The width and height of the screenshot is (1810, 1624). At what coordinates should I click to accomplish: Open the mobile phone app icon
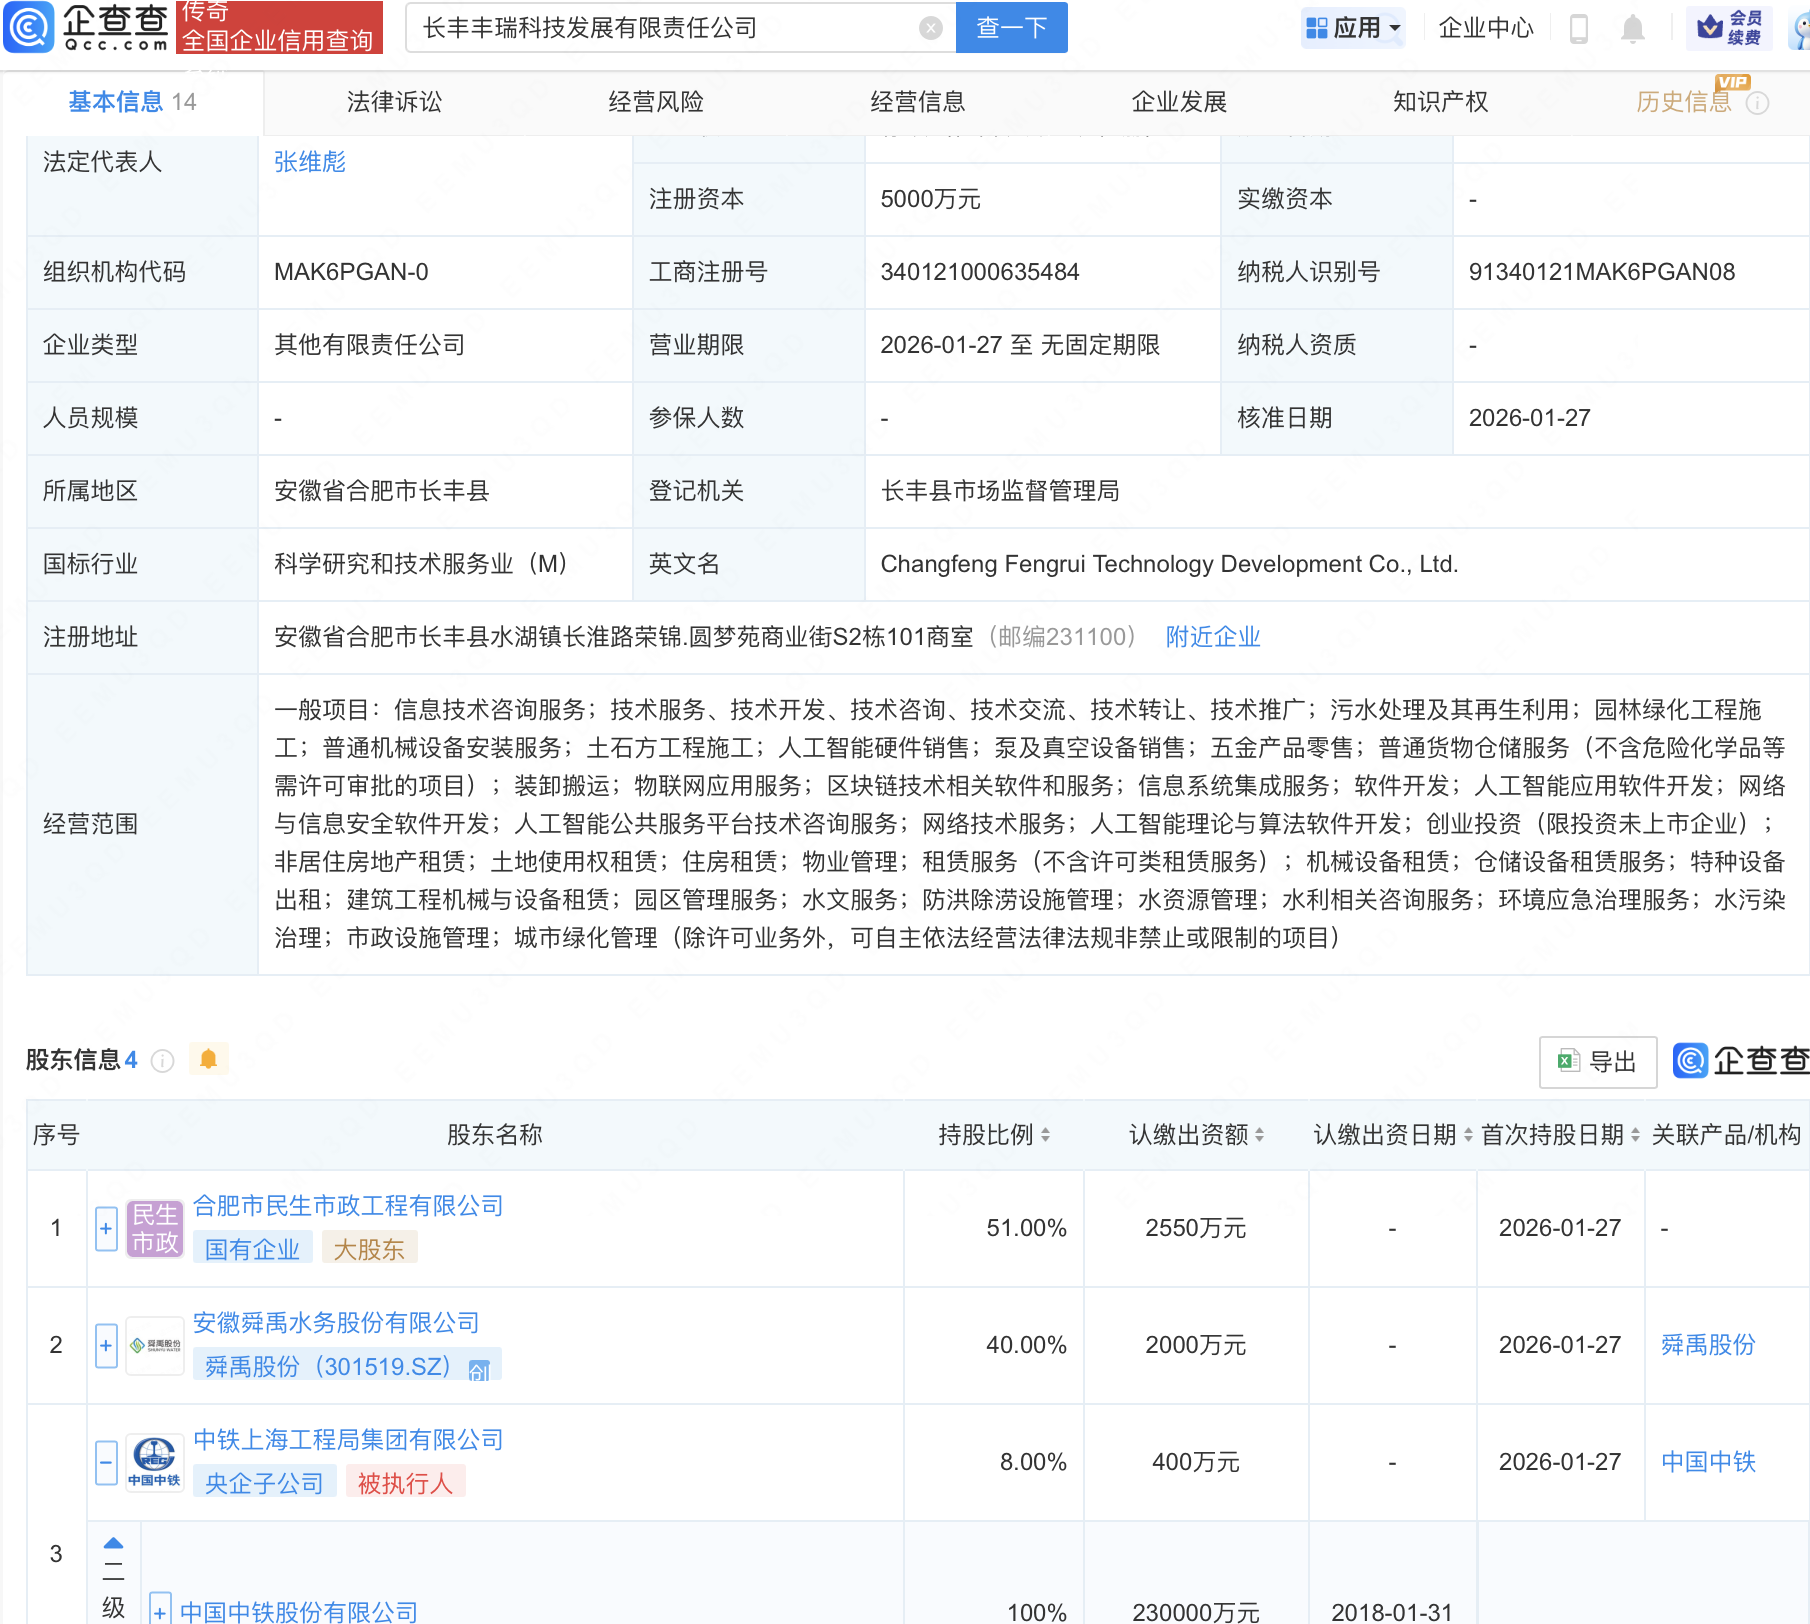[1579, 29]
